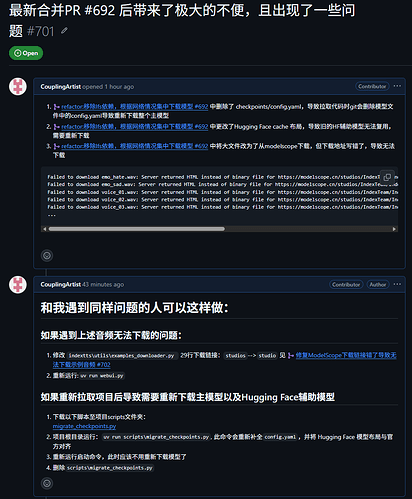Click the code block horizontal scrollbar thumb

137,229
